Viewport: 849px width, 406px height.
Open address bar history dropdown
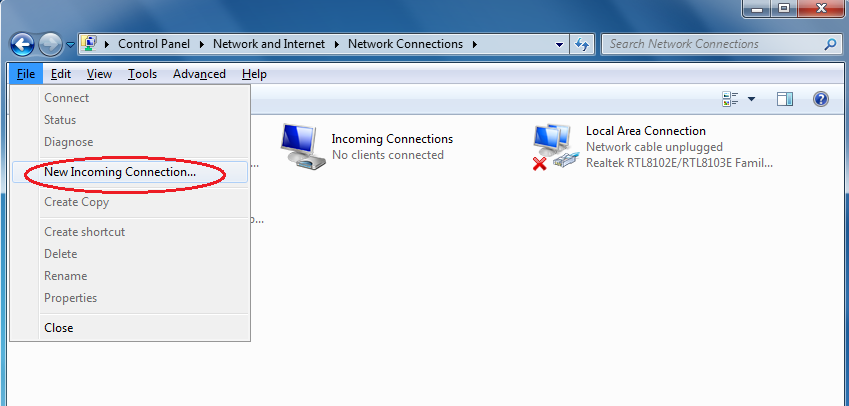coord(559,45)
